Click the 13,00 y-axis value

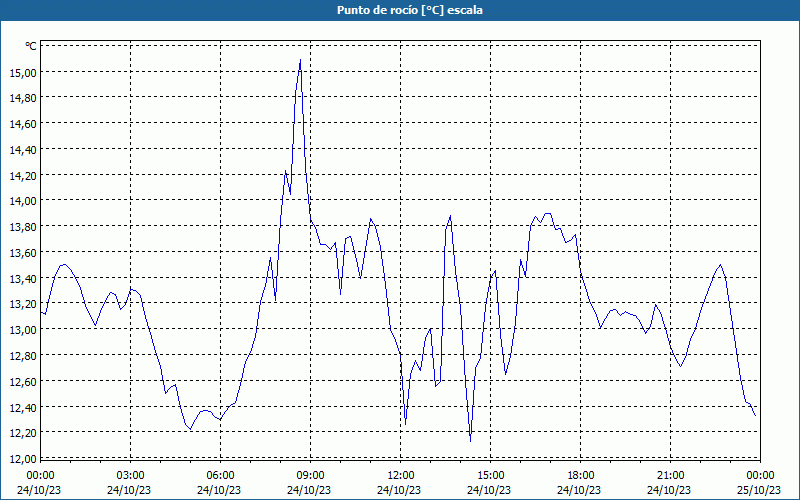click(x=23, y=330)
